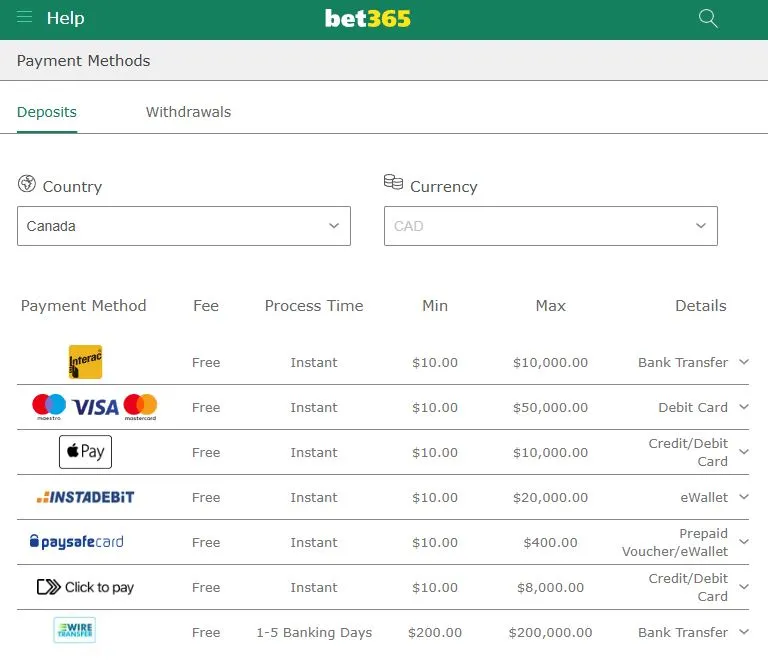Click Bank Transfer text in Wire Transfer row
Screen dimensions: 768x664
tap(683, 633)
